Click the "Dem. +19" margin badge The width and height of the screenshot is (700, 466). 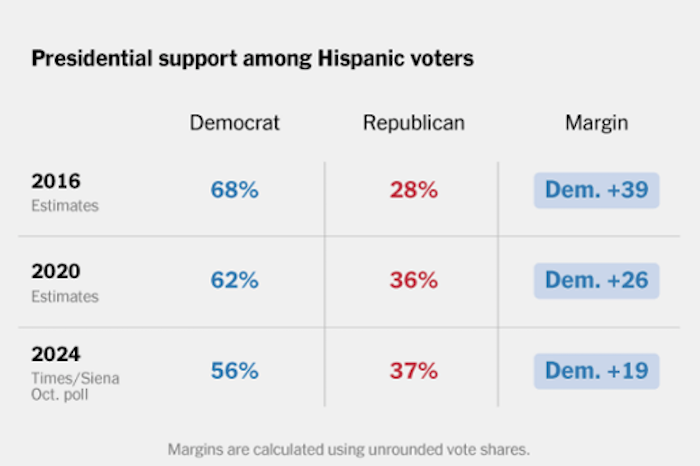tap(596, 371)
